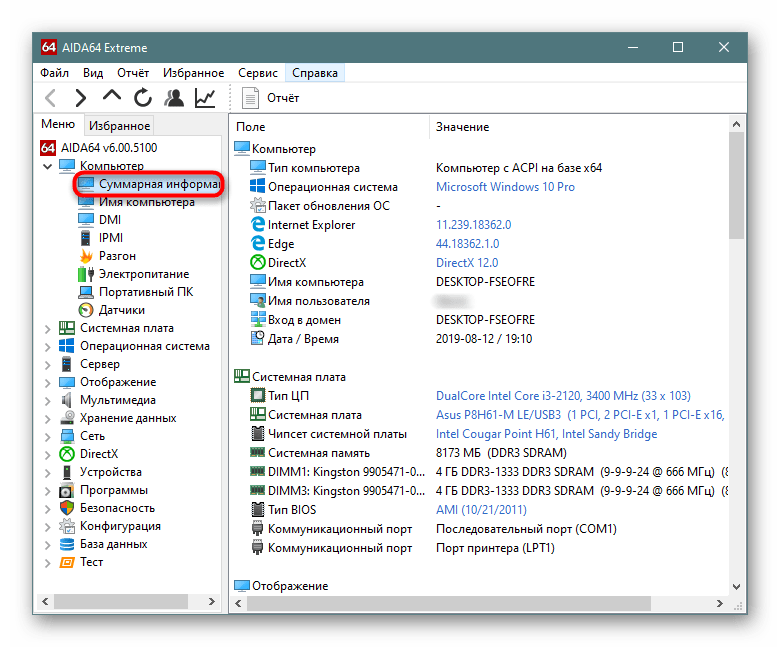Go forward with the right arrow toolbar icon
Screen dimensions: 780x647
(x=80, y=97)
